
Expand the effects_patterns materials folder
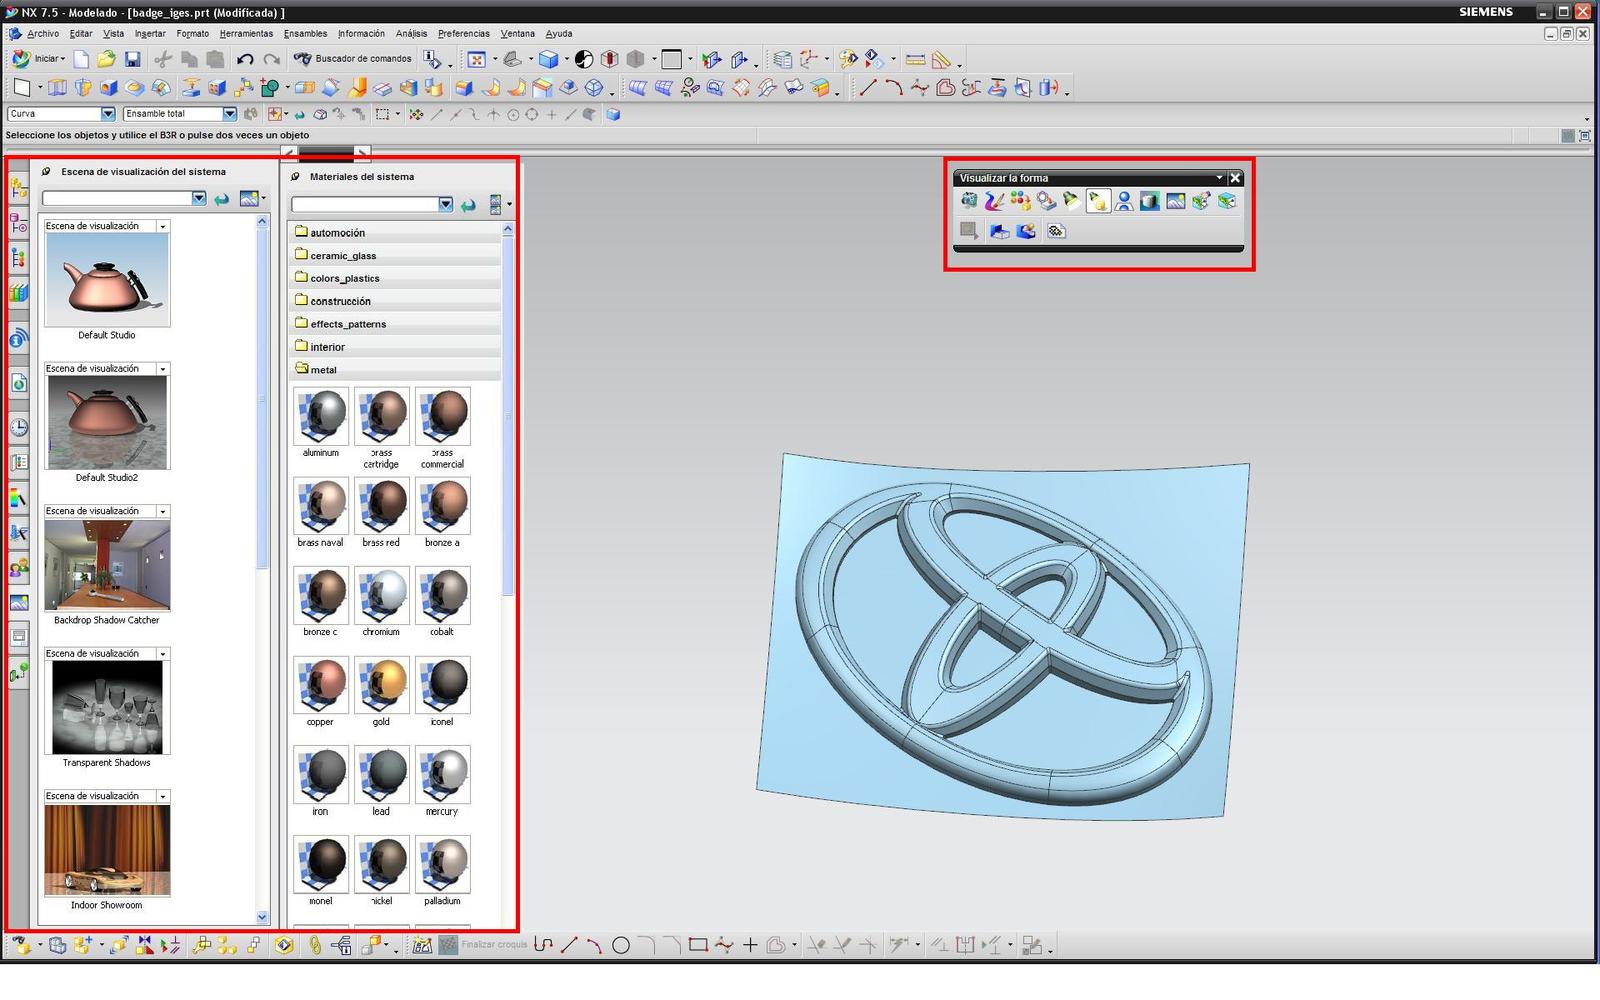395,324
